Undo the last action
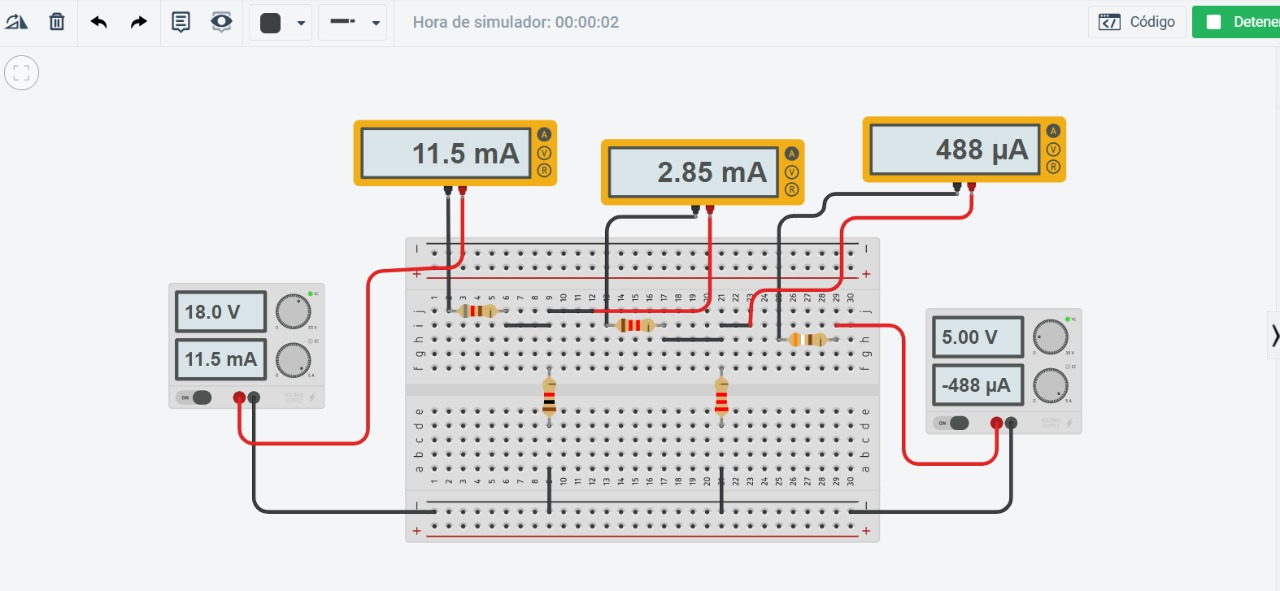 pos(99,21)
